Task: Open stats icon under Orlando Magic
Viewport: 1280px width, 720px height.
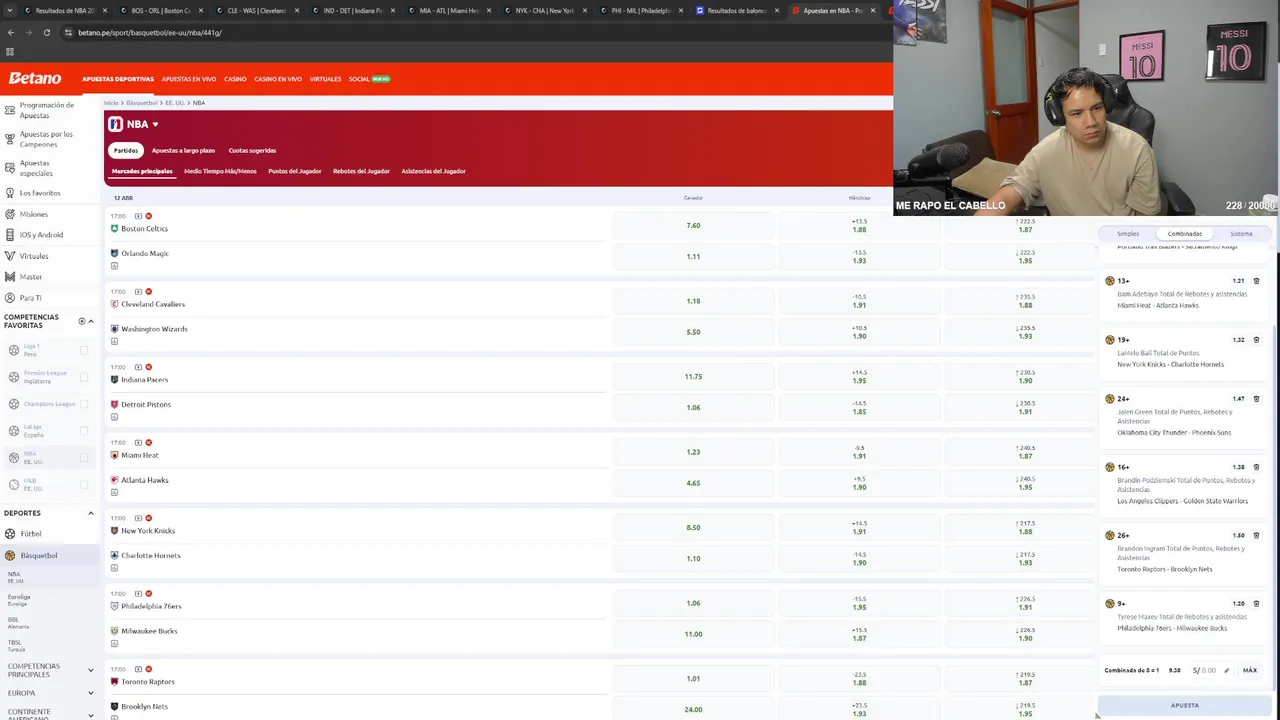Action: click(x=114, y=266)
